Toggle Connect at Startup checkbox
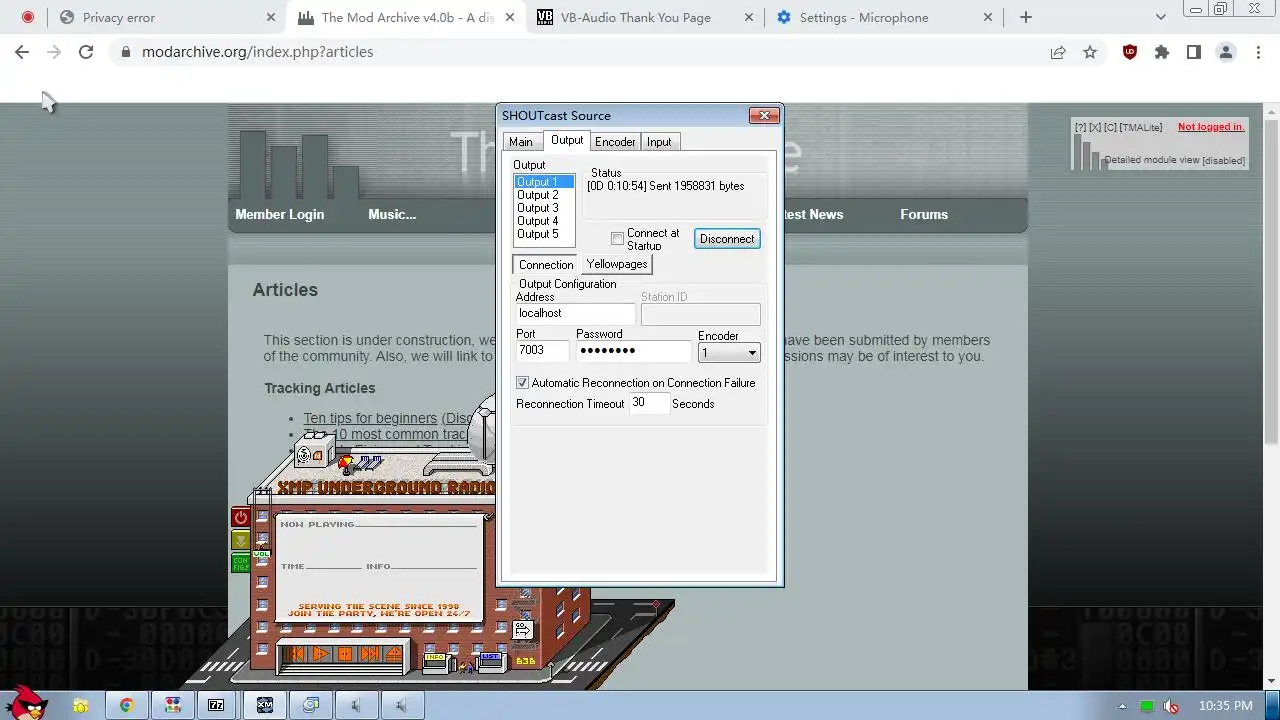Screen dimensions: 1280x720 617,238
